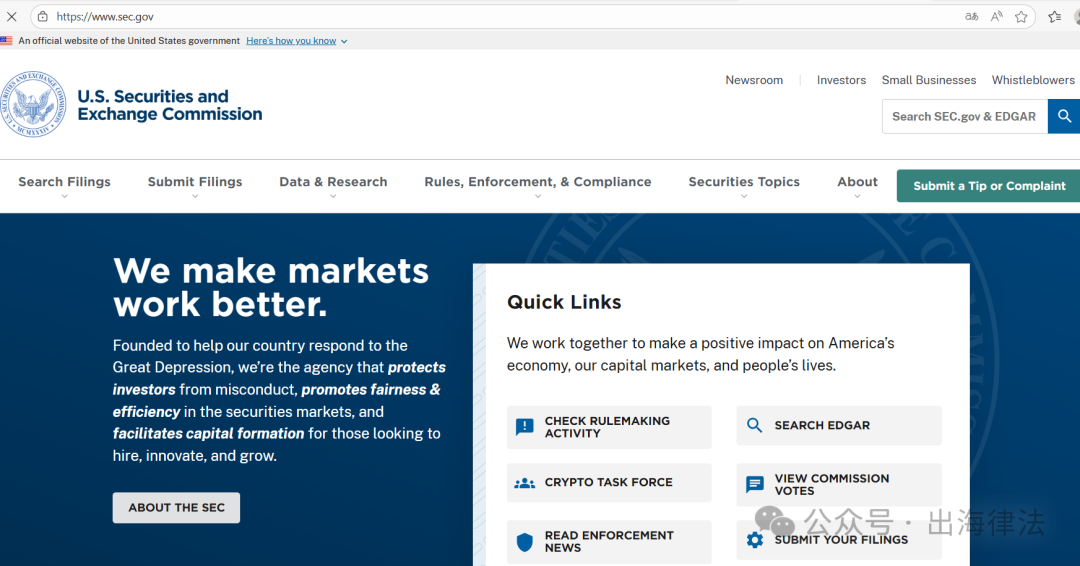
Task: Open Rules, Enforcement, & Compliance menu
Action: click(538, 182)
